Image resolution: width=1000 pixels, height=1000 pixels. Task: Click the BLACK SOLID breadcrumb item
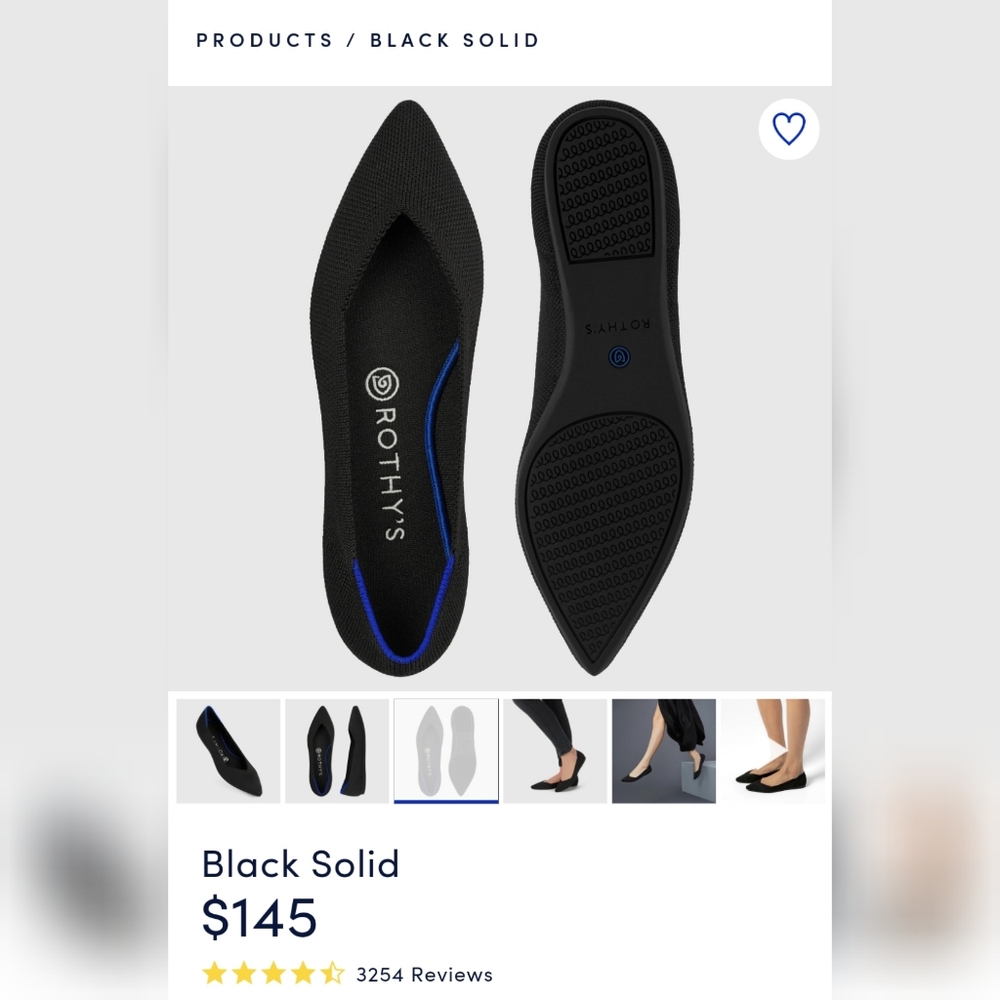click(455, 40)
